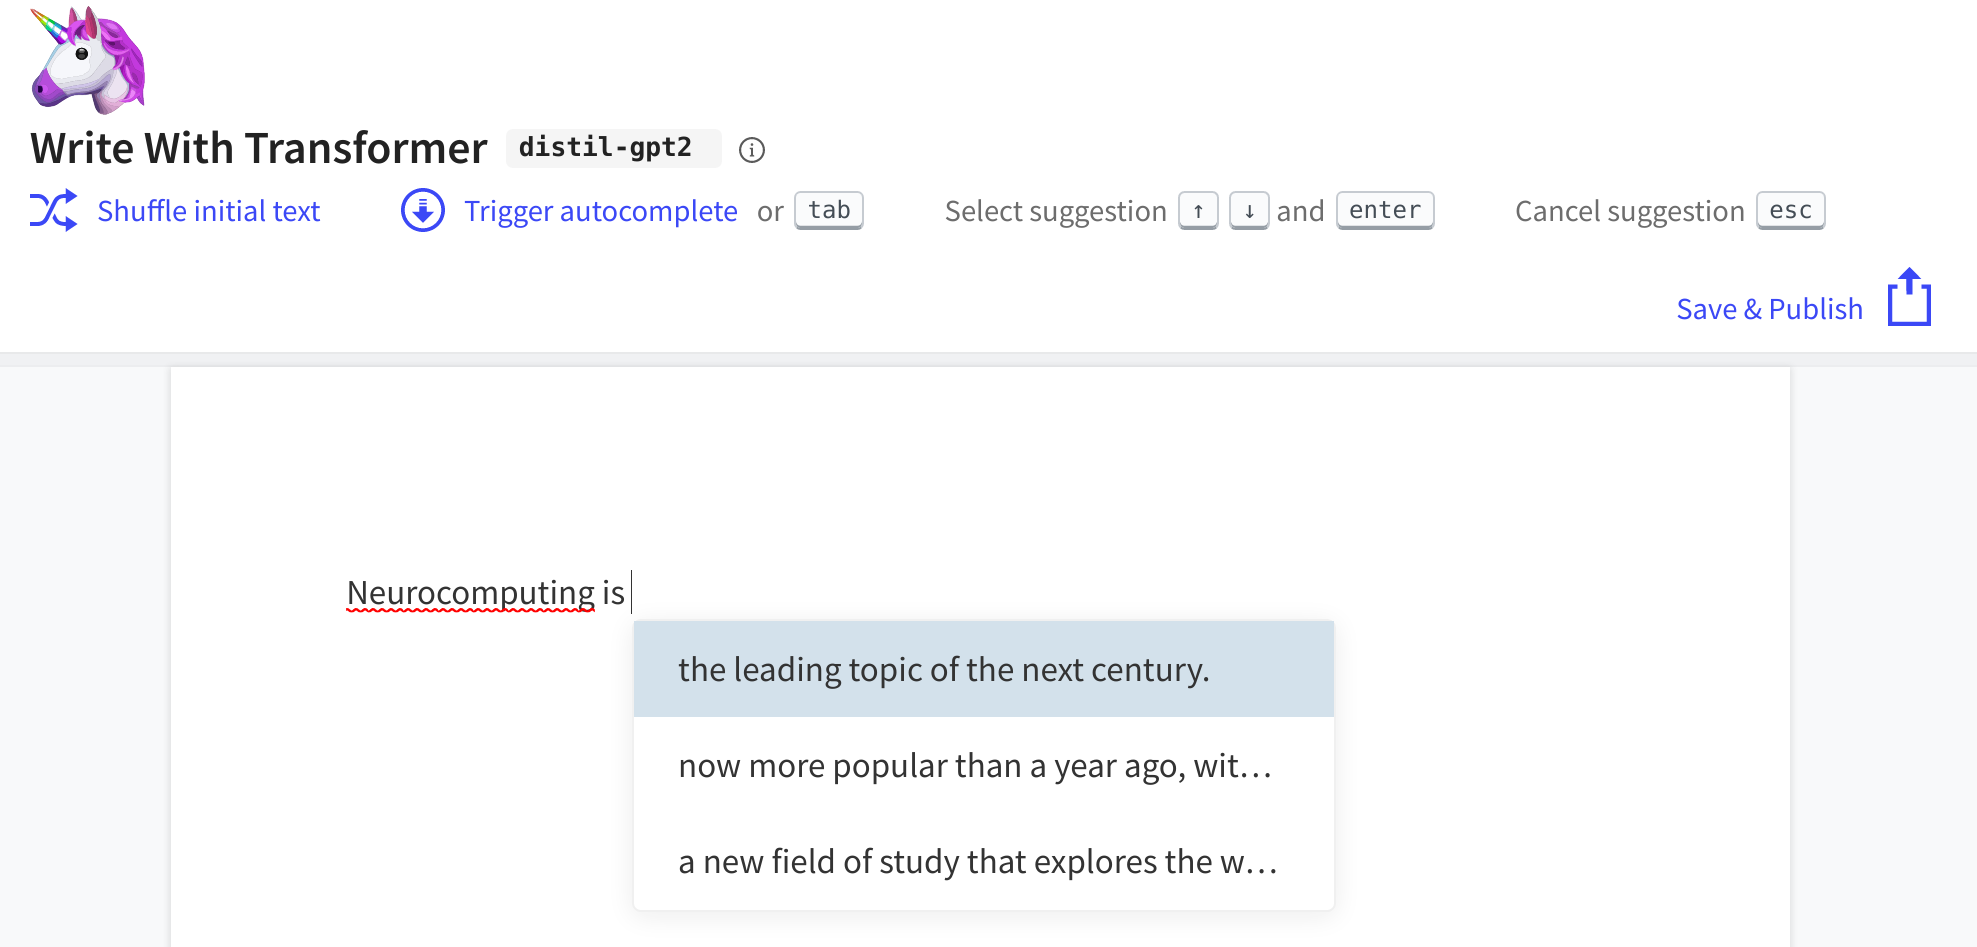
Task: Click Shuffle initial text link
Action: point(208,211)
